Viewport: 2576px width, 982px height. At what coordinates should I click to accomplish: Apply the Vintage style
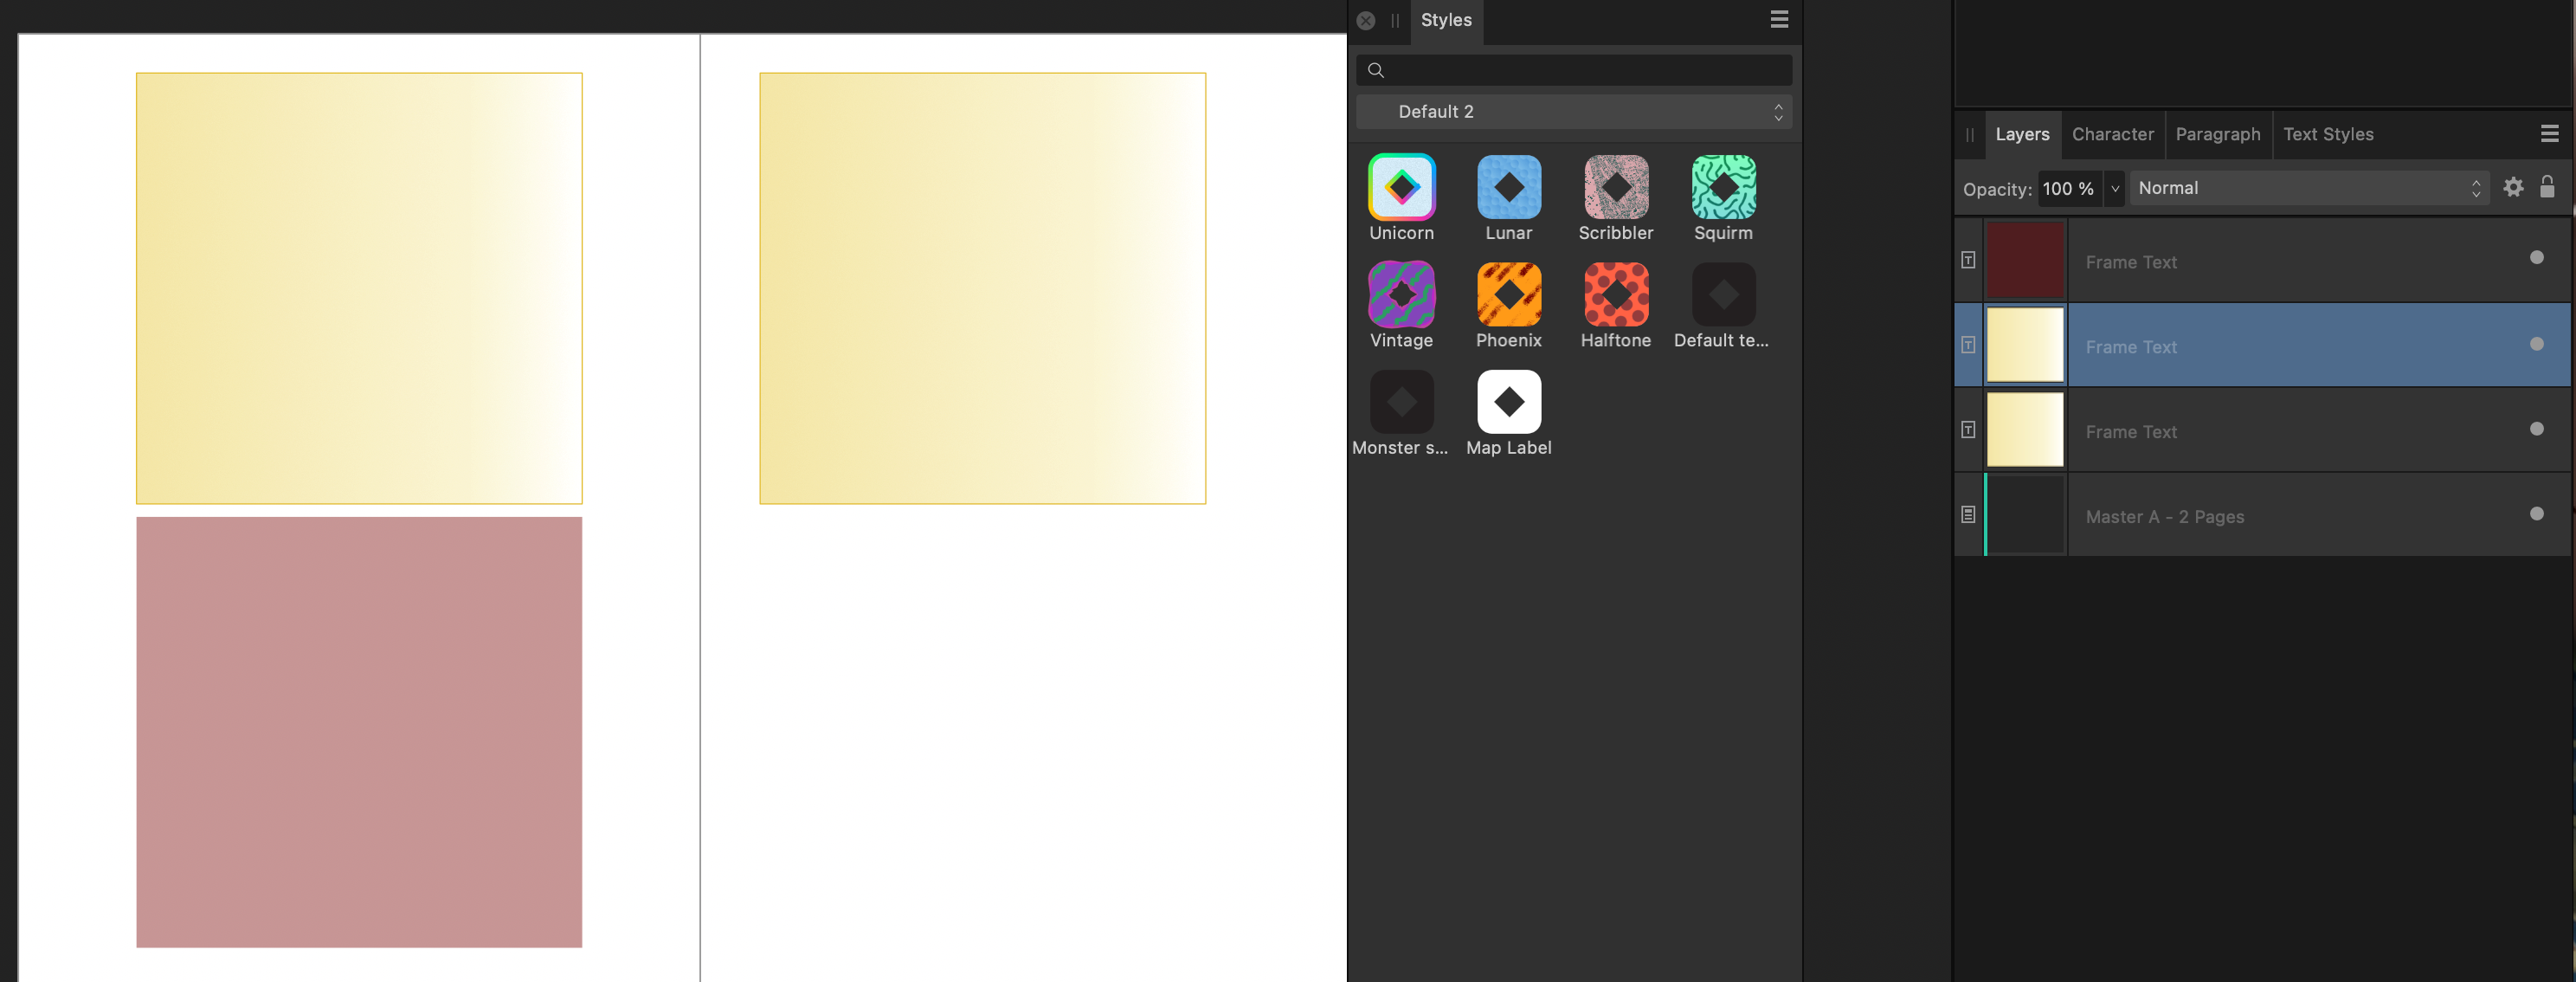coord(1401,294)
